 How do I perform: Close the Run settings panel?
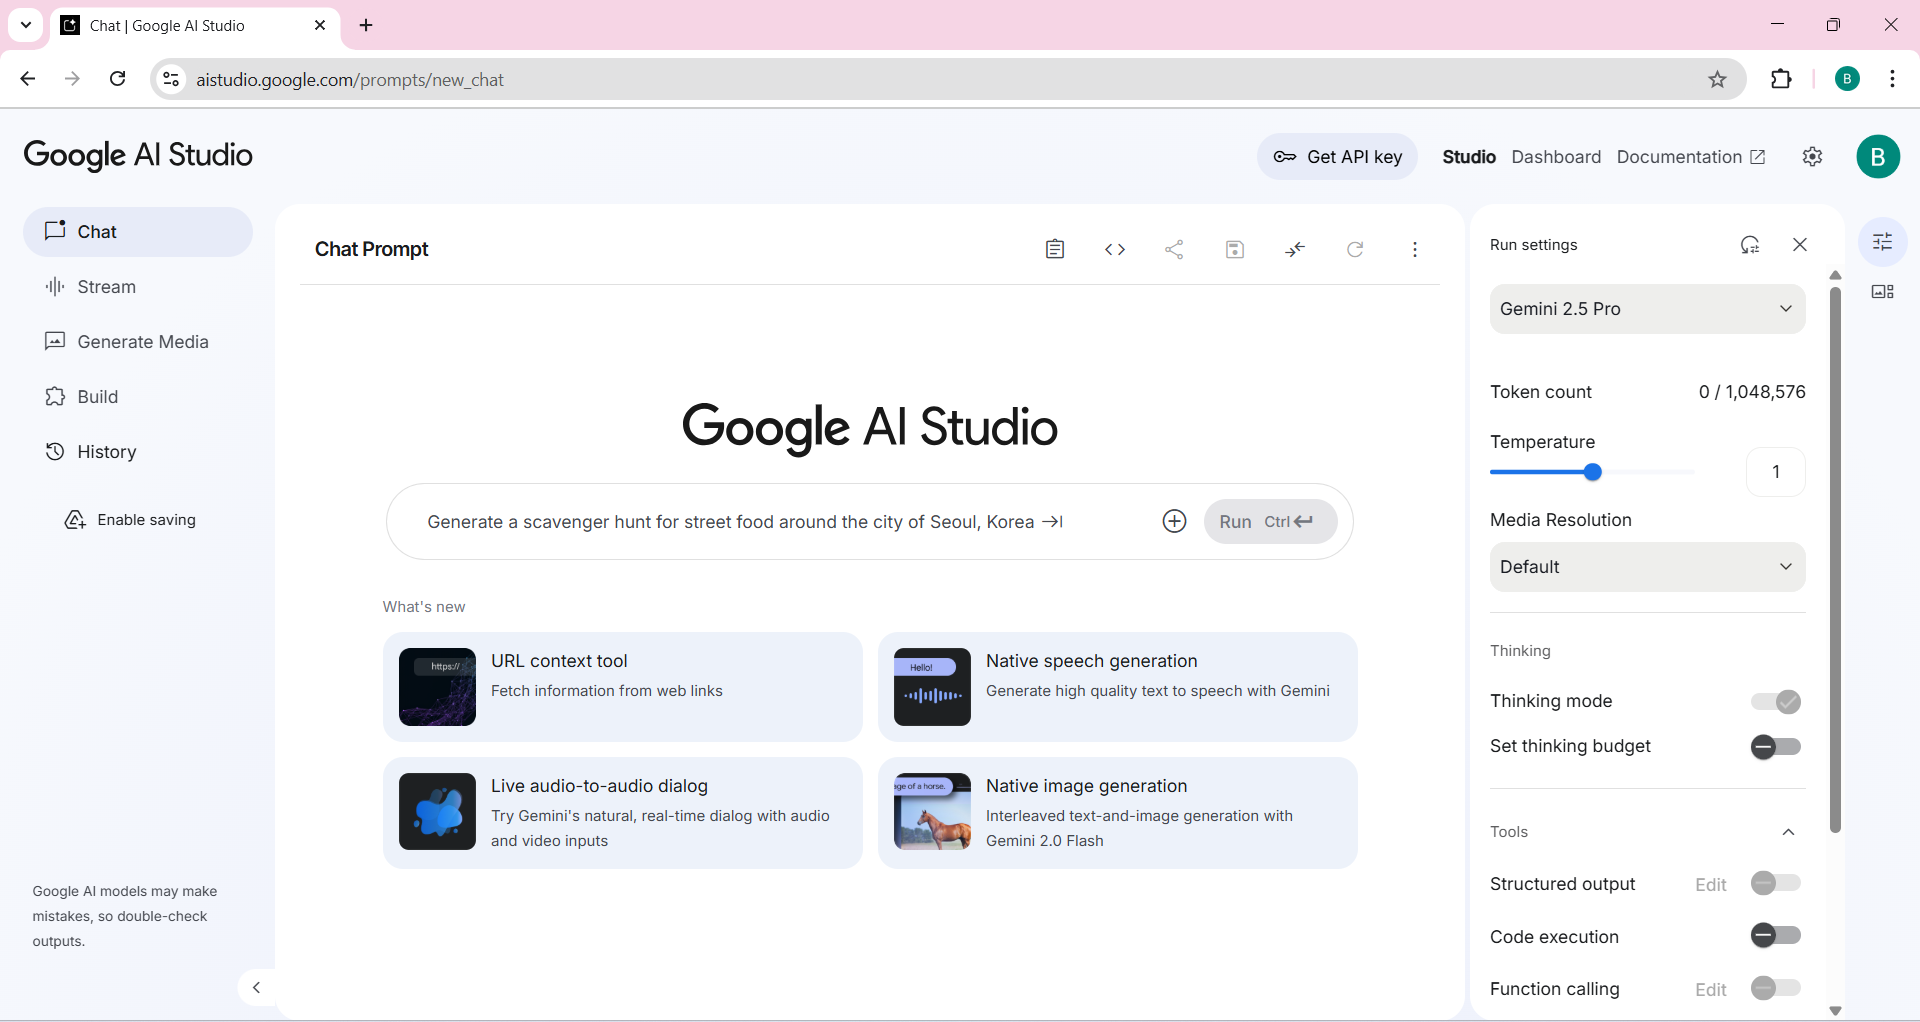(1800, 245)
